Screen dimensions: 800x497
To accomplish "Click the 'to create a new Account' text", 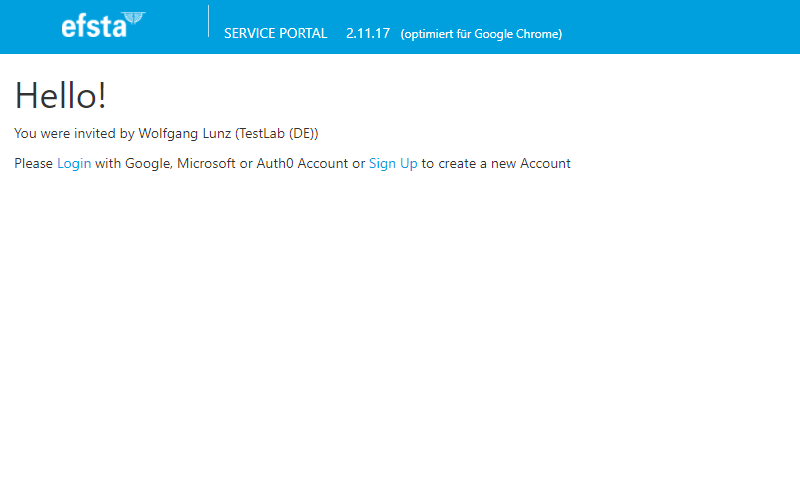I will (496, 164).
